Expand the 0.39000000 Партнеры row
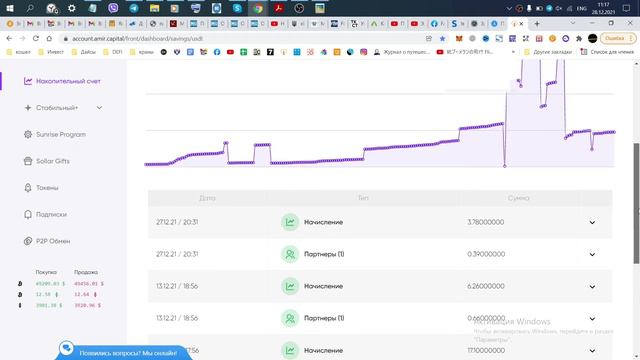Viewport: 640px width, 360px height. pyautogui.click(x=592, y=254)
